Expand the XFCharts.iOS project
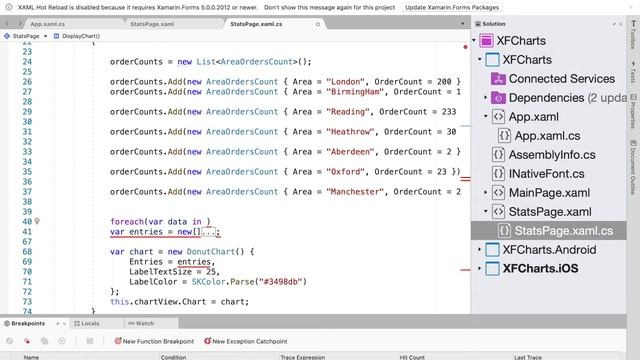The height and width of the screenshot is (360, 640). pyautogui.click(x=480, y=269)
